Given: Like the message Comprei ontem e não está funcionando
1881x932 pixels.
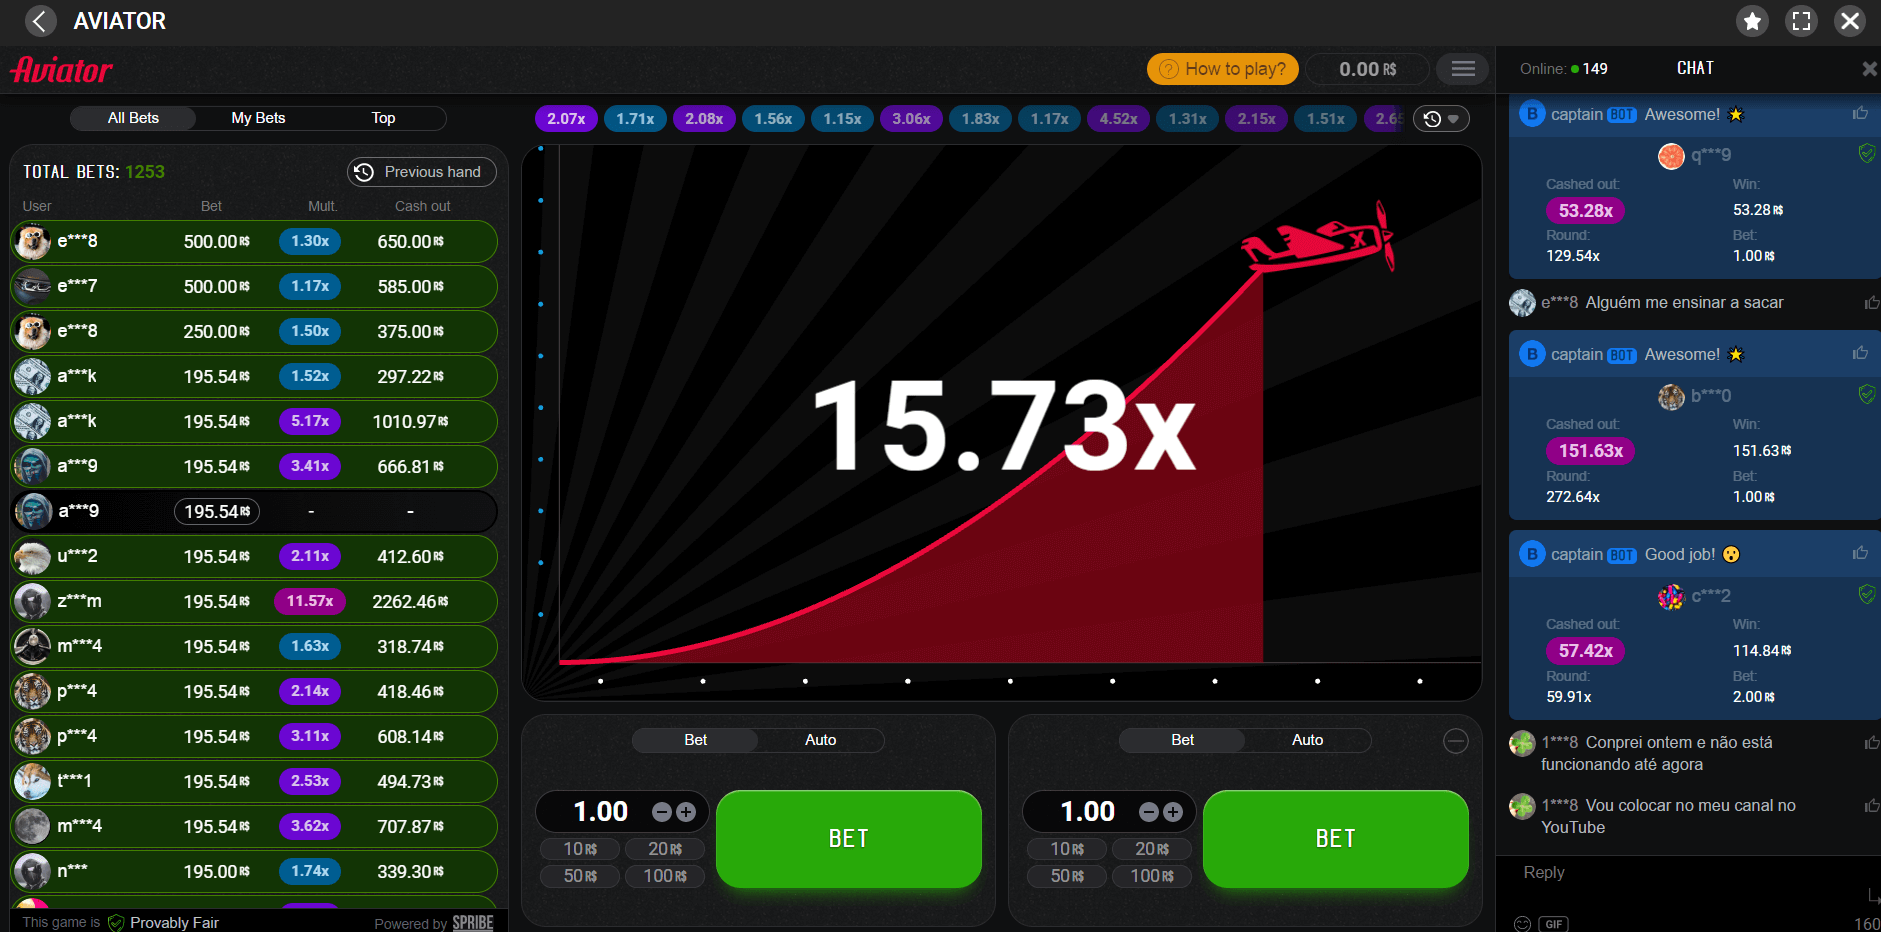Looking at the screenshot, I should coord(1871,743).
